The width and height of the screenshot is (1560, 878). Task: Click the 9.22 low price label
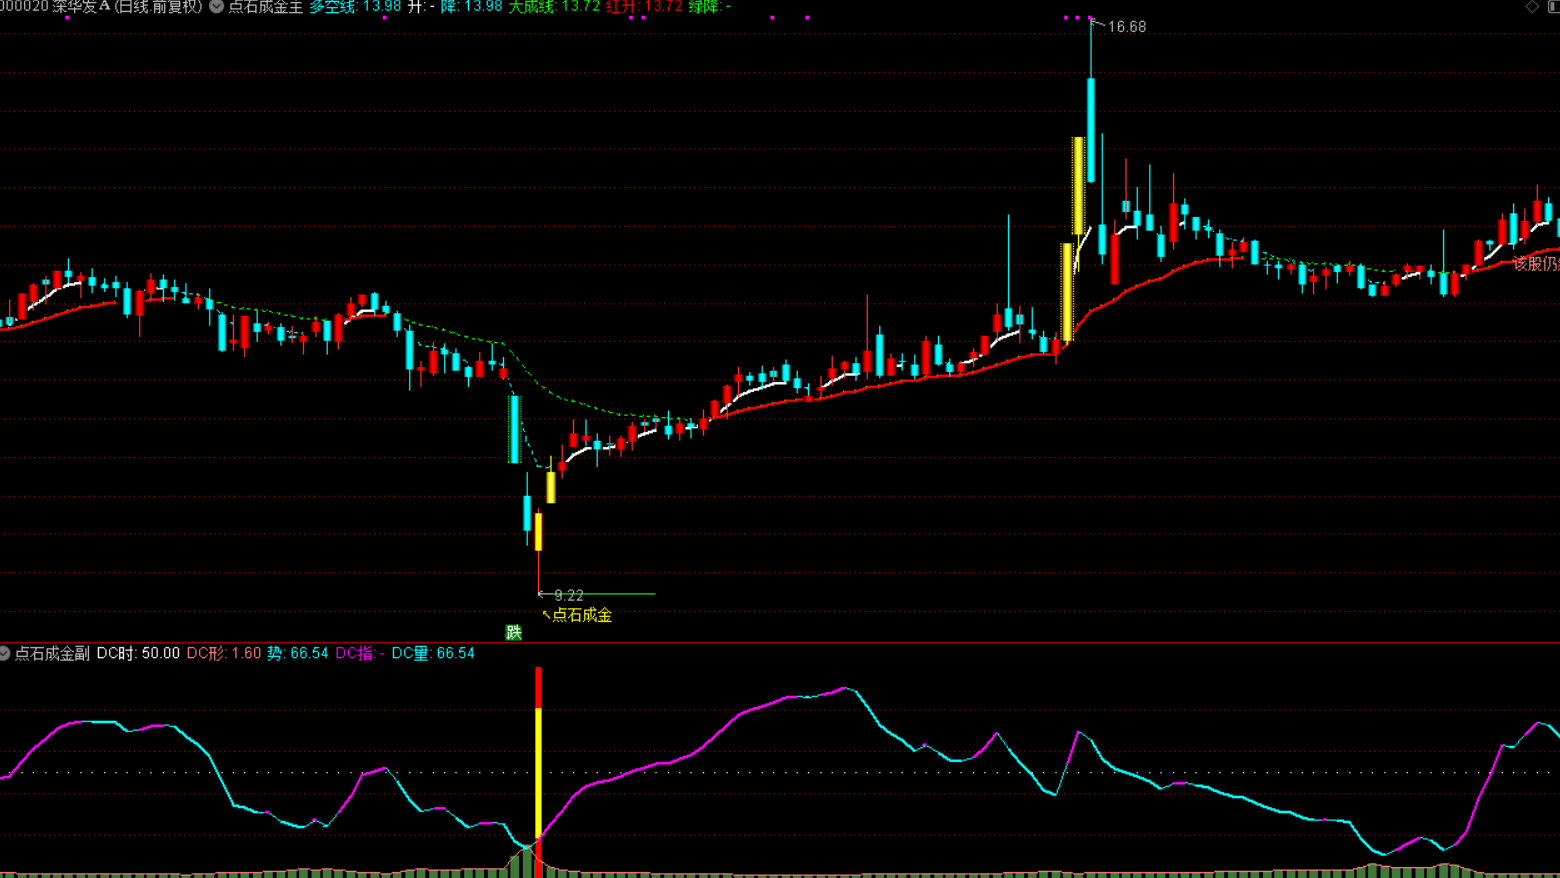click(569, 595)
